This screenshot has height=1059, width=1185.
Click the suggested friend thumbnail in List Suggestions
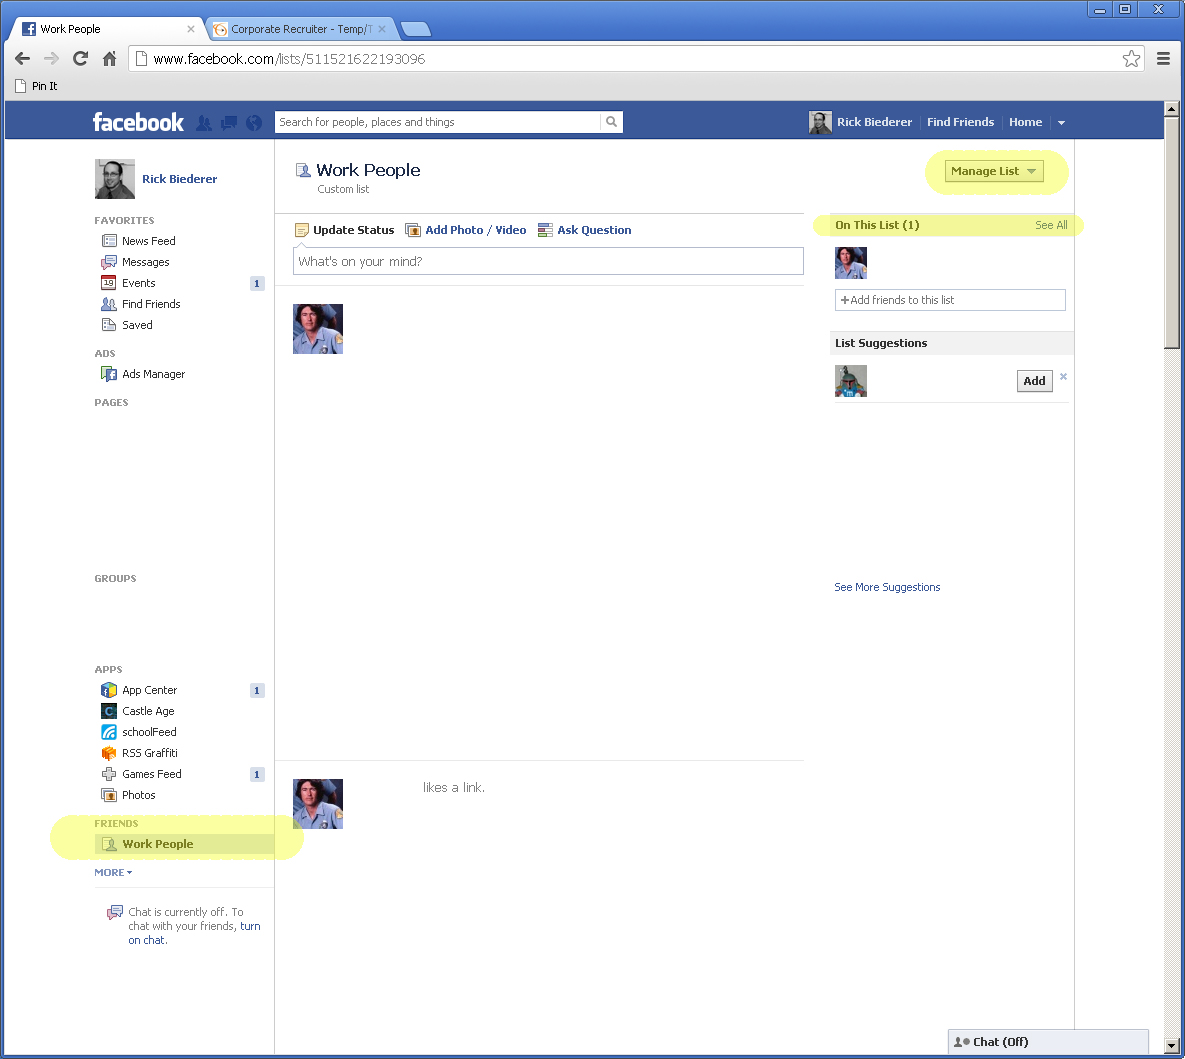coord(851,381)
